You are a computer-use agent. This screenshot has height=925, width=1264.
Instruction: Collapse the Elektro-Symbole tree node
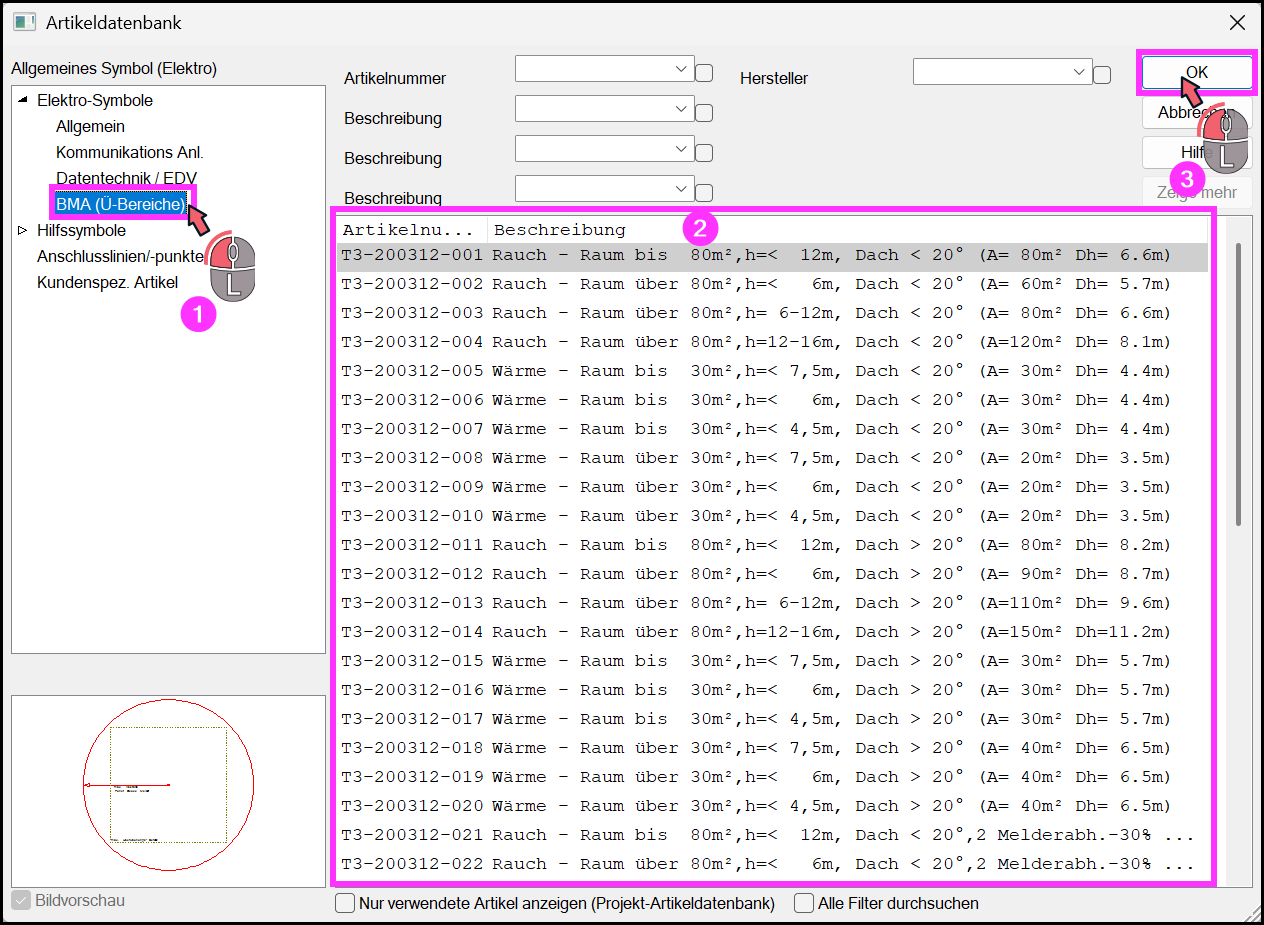23,100
